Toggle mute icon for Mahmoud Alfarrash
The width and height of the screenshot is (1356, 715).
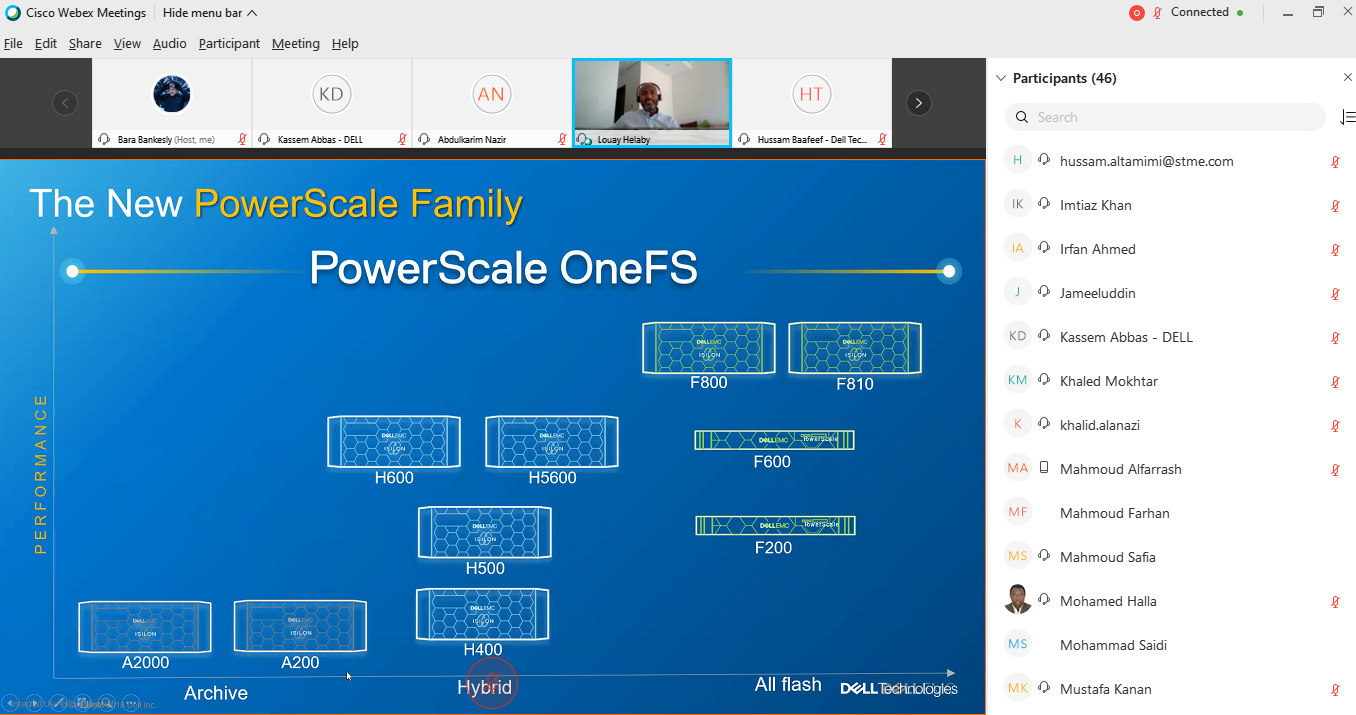coord(1335,469)
